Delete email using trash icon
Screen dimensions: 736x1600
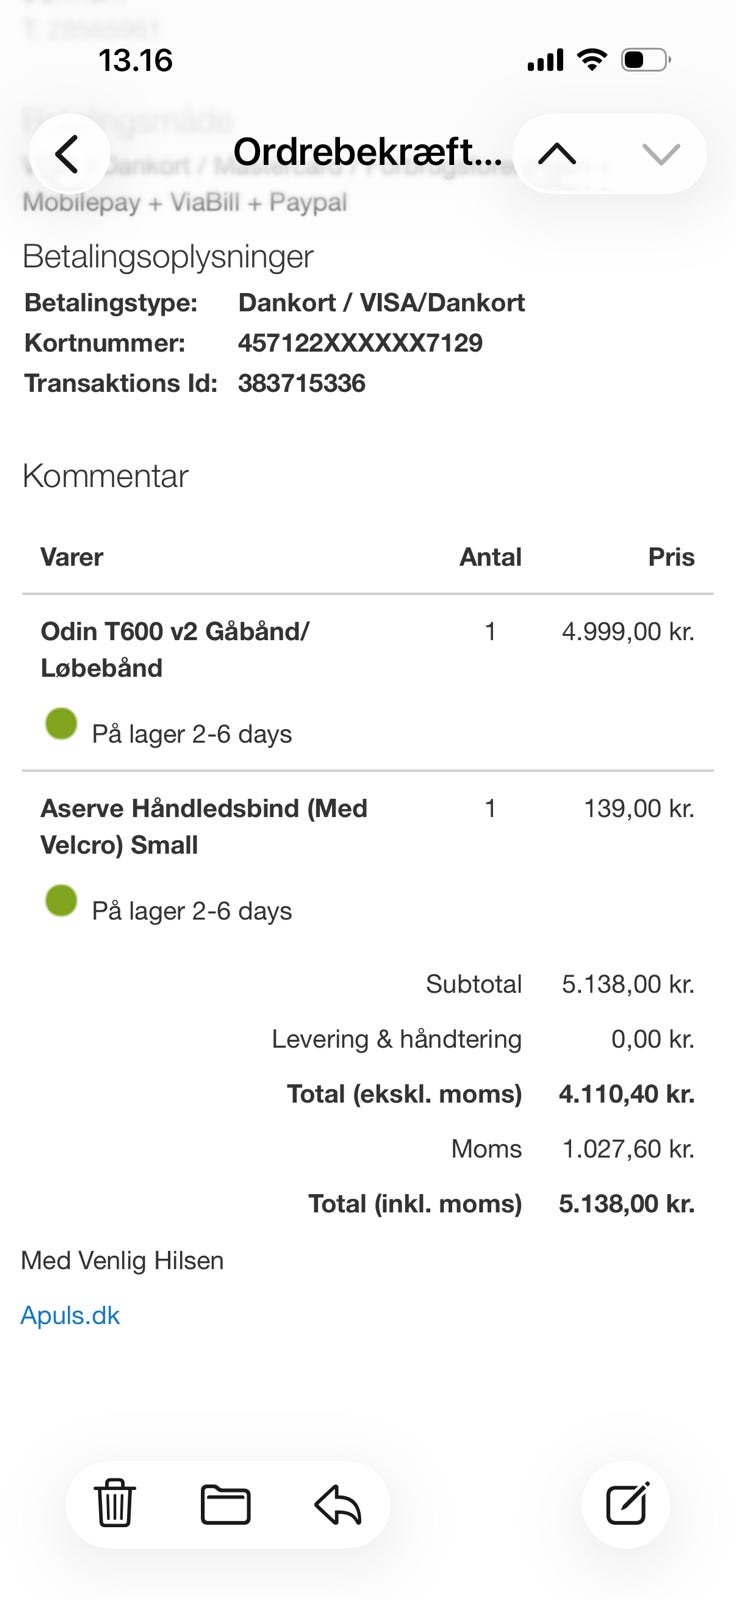(x=114, y=1503)
